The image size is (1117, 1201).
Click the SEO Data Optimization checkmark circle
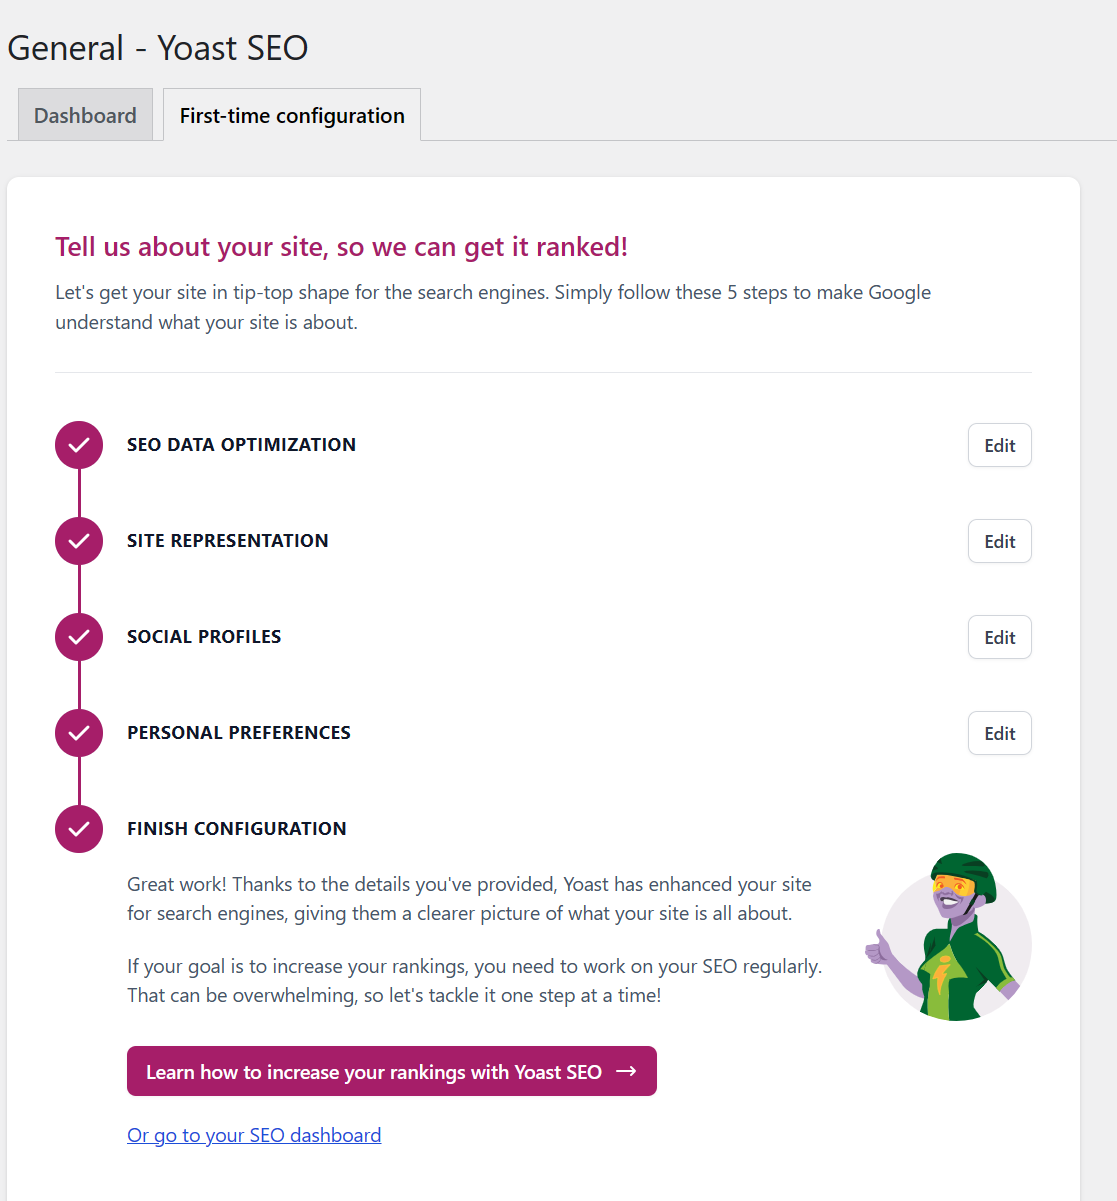pyautogui.click(x=79, y=445)
